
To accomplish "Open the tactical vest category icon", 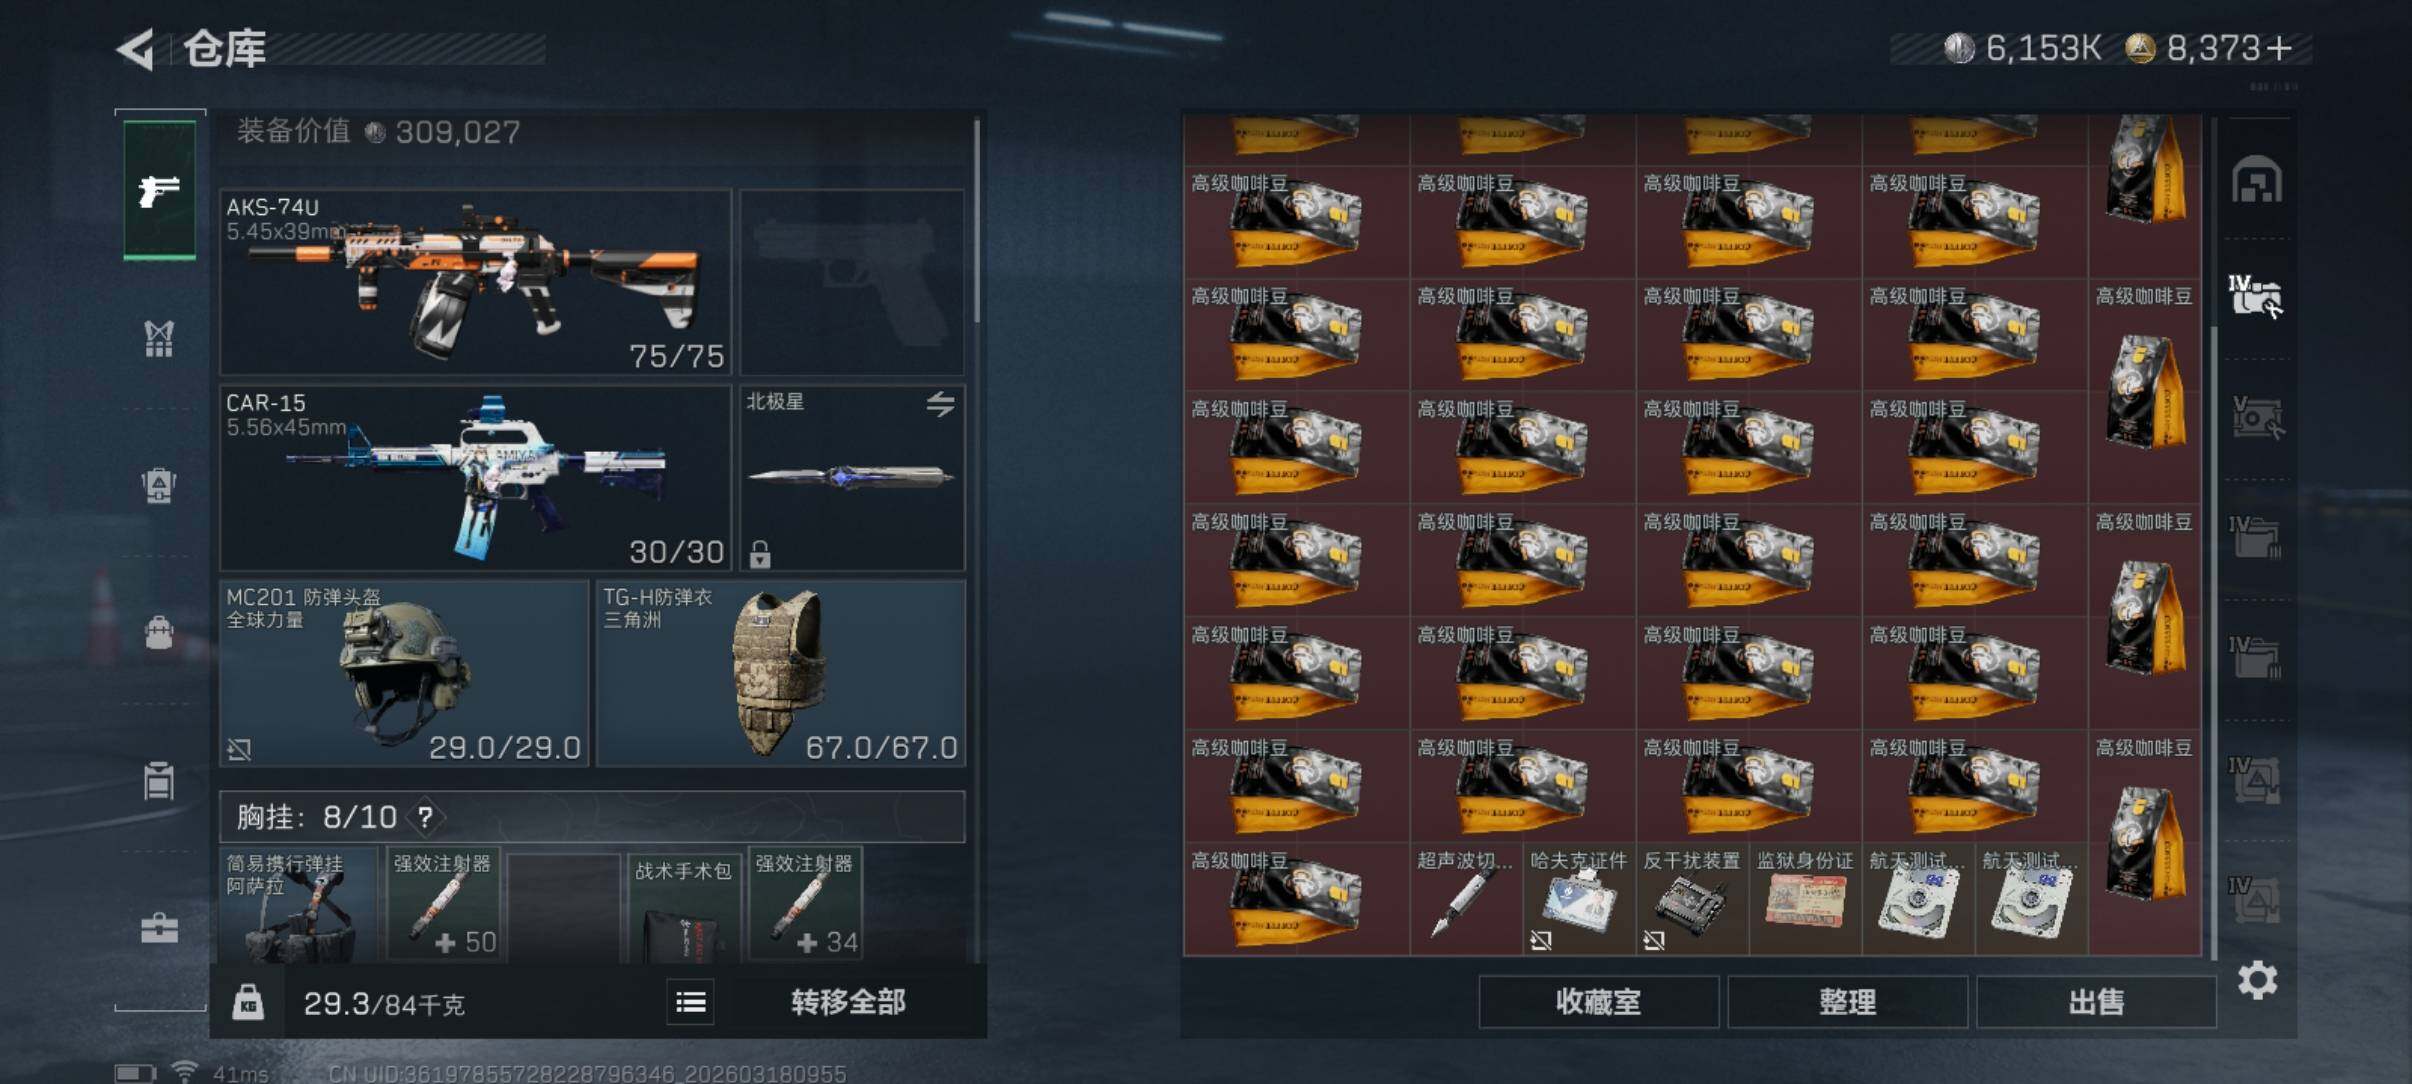I will (x=159, y=338).
